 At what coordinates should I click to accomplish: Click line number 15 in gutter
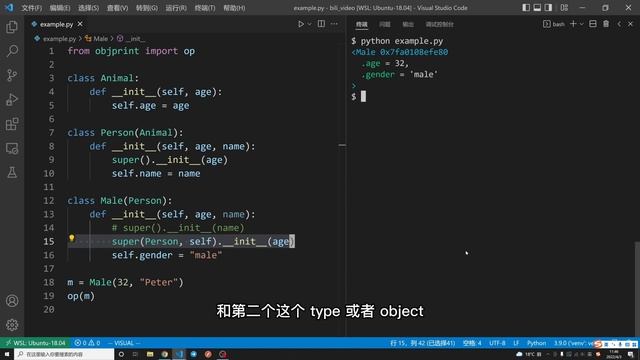coord(49,241)
